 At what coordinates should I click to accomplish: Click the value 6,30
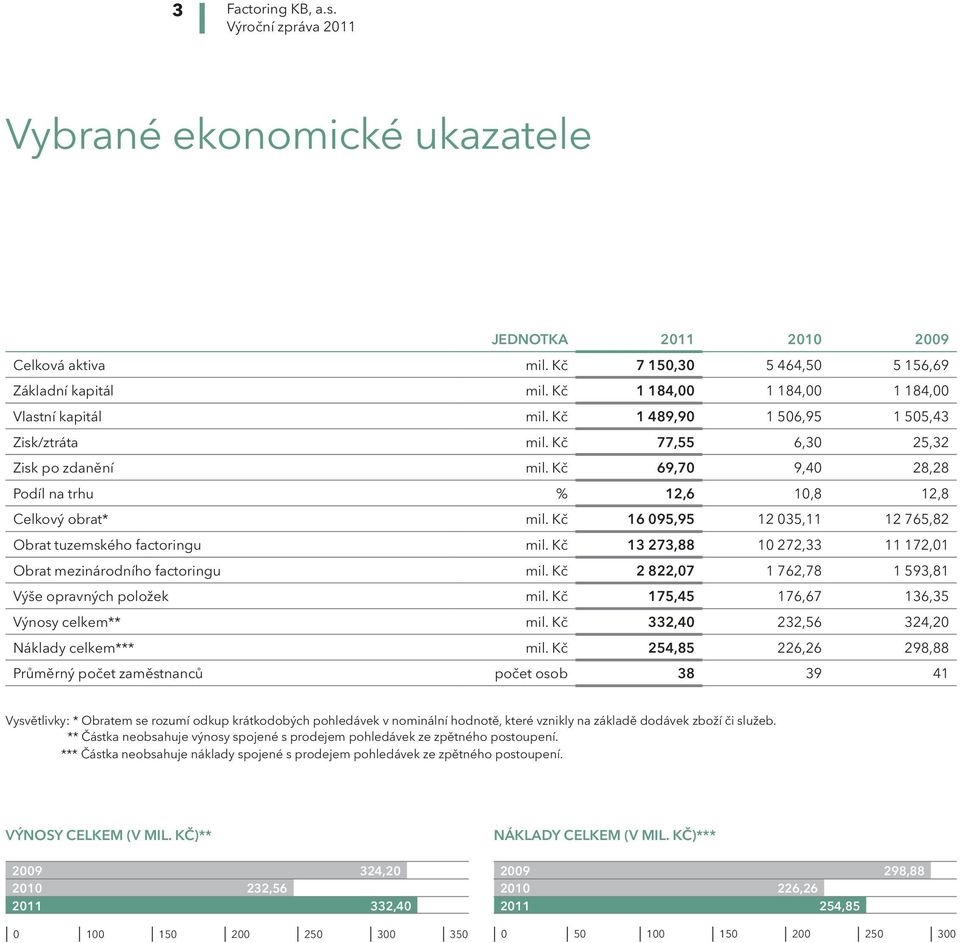point(808,443)
